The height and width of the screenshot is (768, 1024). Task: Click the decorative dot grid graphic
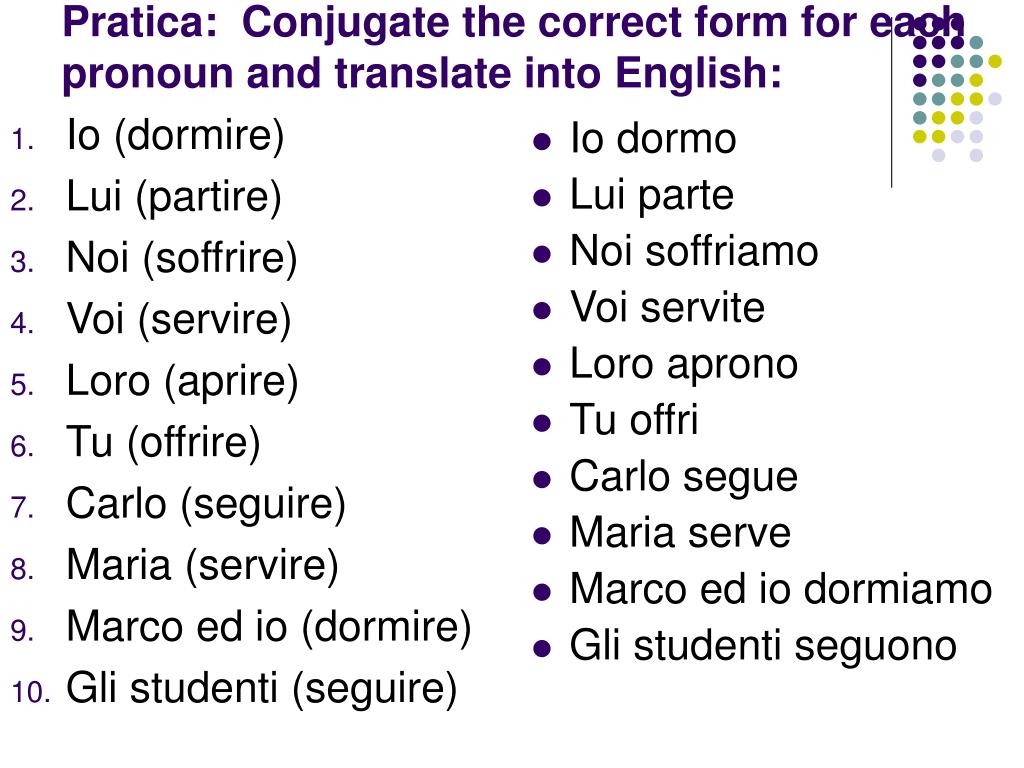(957, 90)
